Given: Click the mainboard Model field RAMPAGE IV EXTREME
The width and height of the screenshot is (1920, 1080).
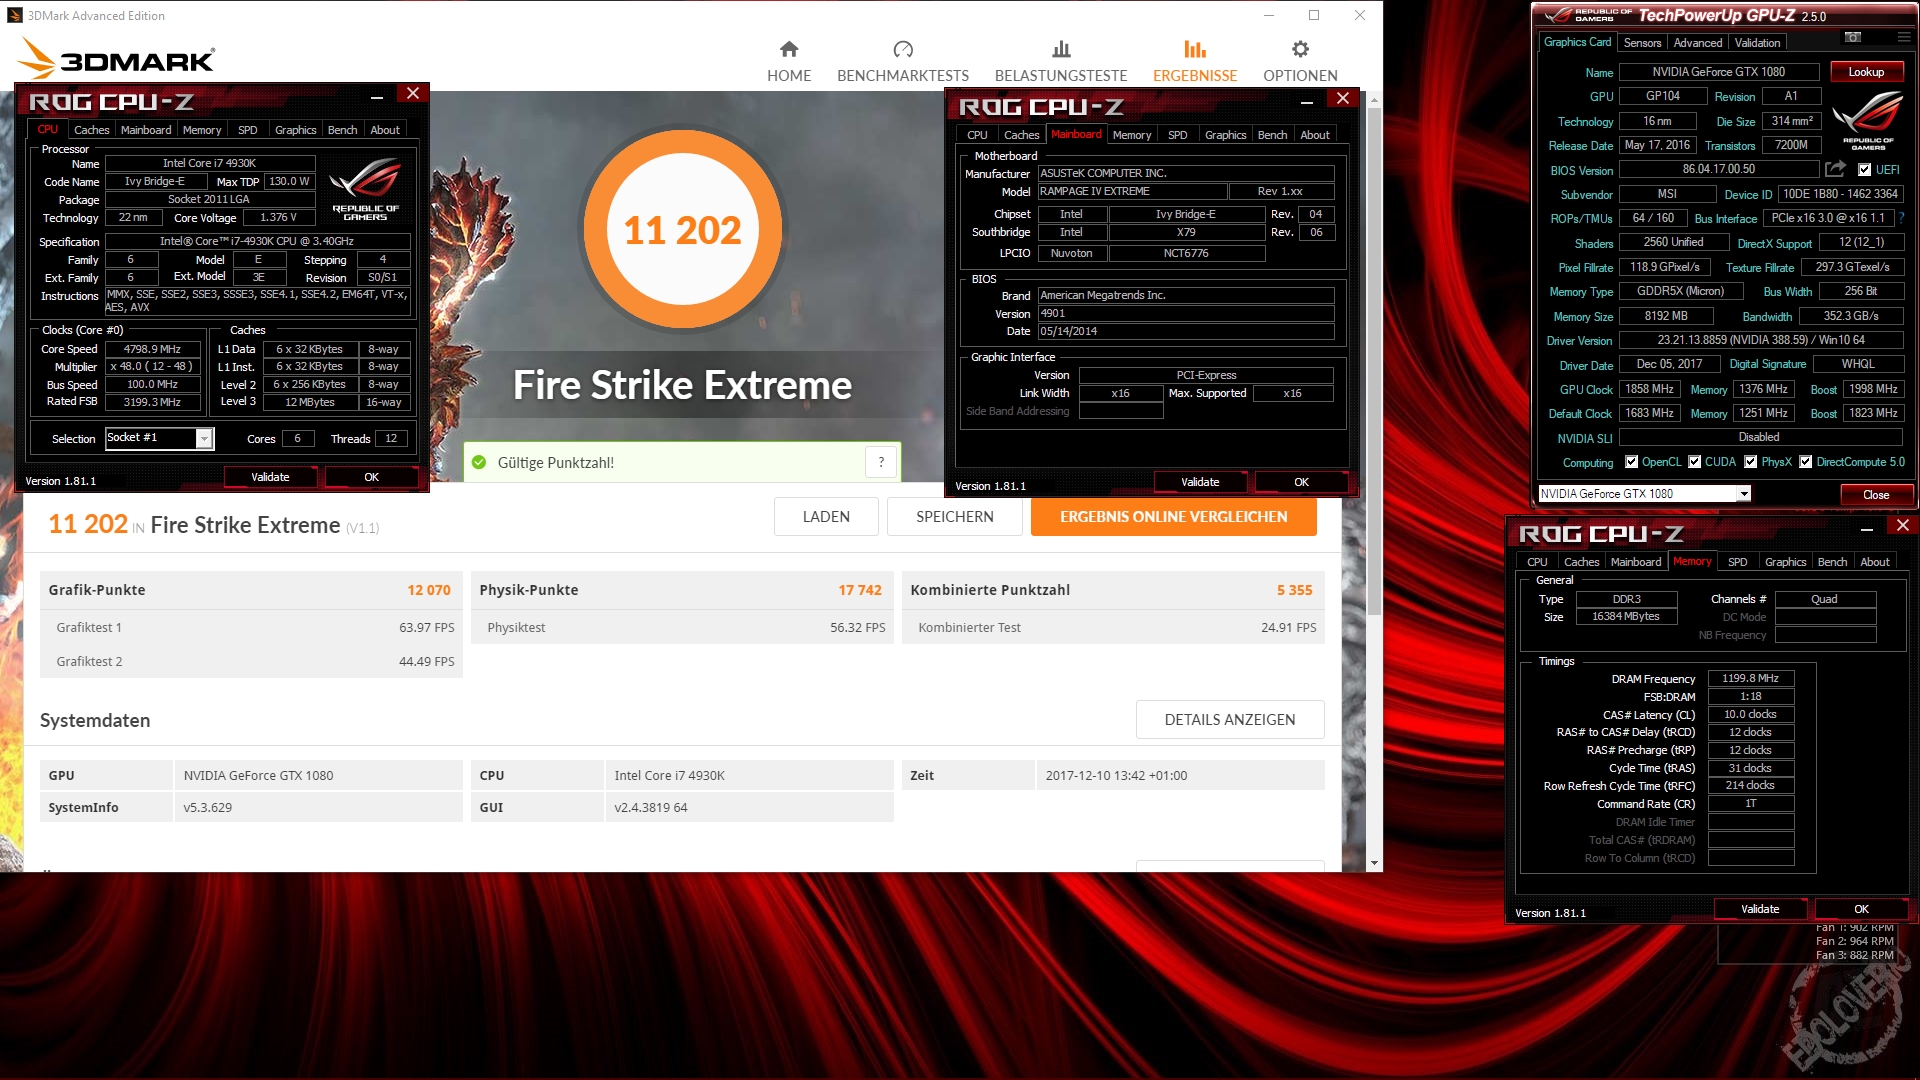Looking at the screenshot, I should click(1132, 191).
